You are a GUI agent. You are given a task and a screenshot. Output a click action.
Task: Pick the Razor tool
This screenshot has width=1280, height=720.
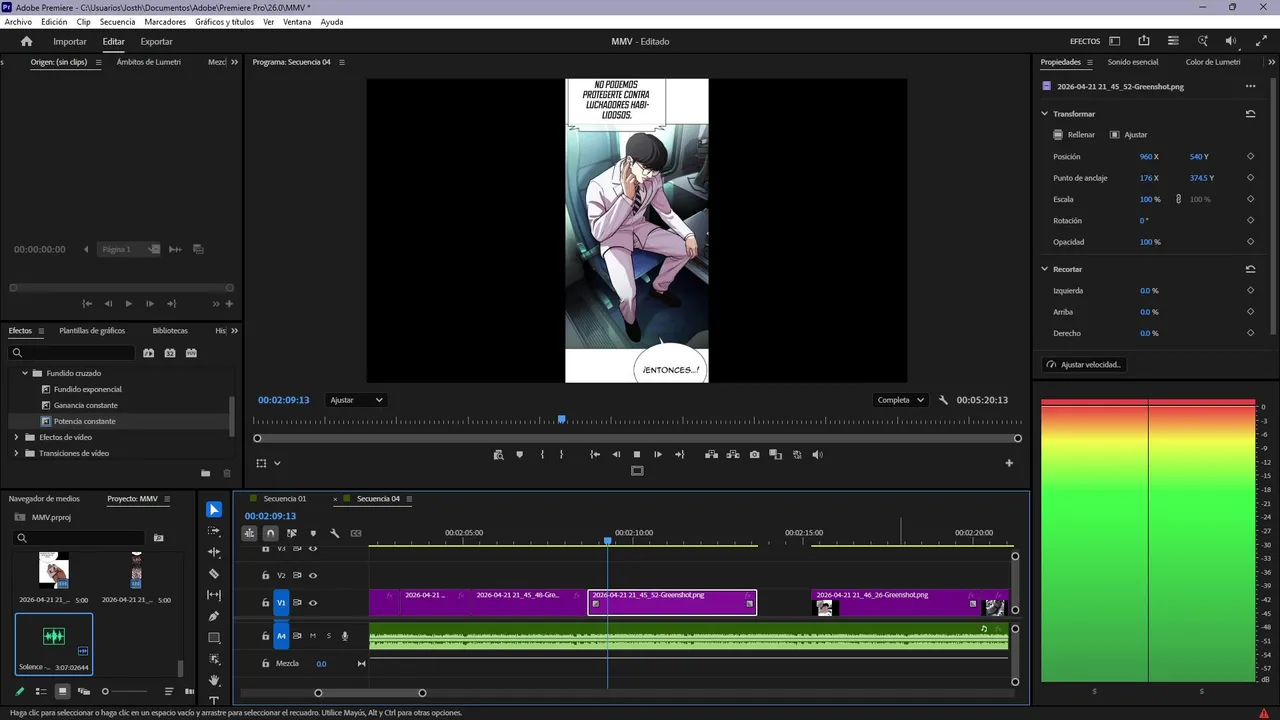pyautogui.click(x=214, y=574)
